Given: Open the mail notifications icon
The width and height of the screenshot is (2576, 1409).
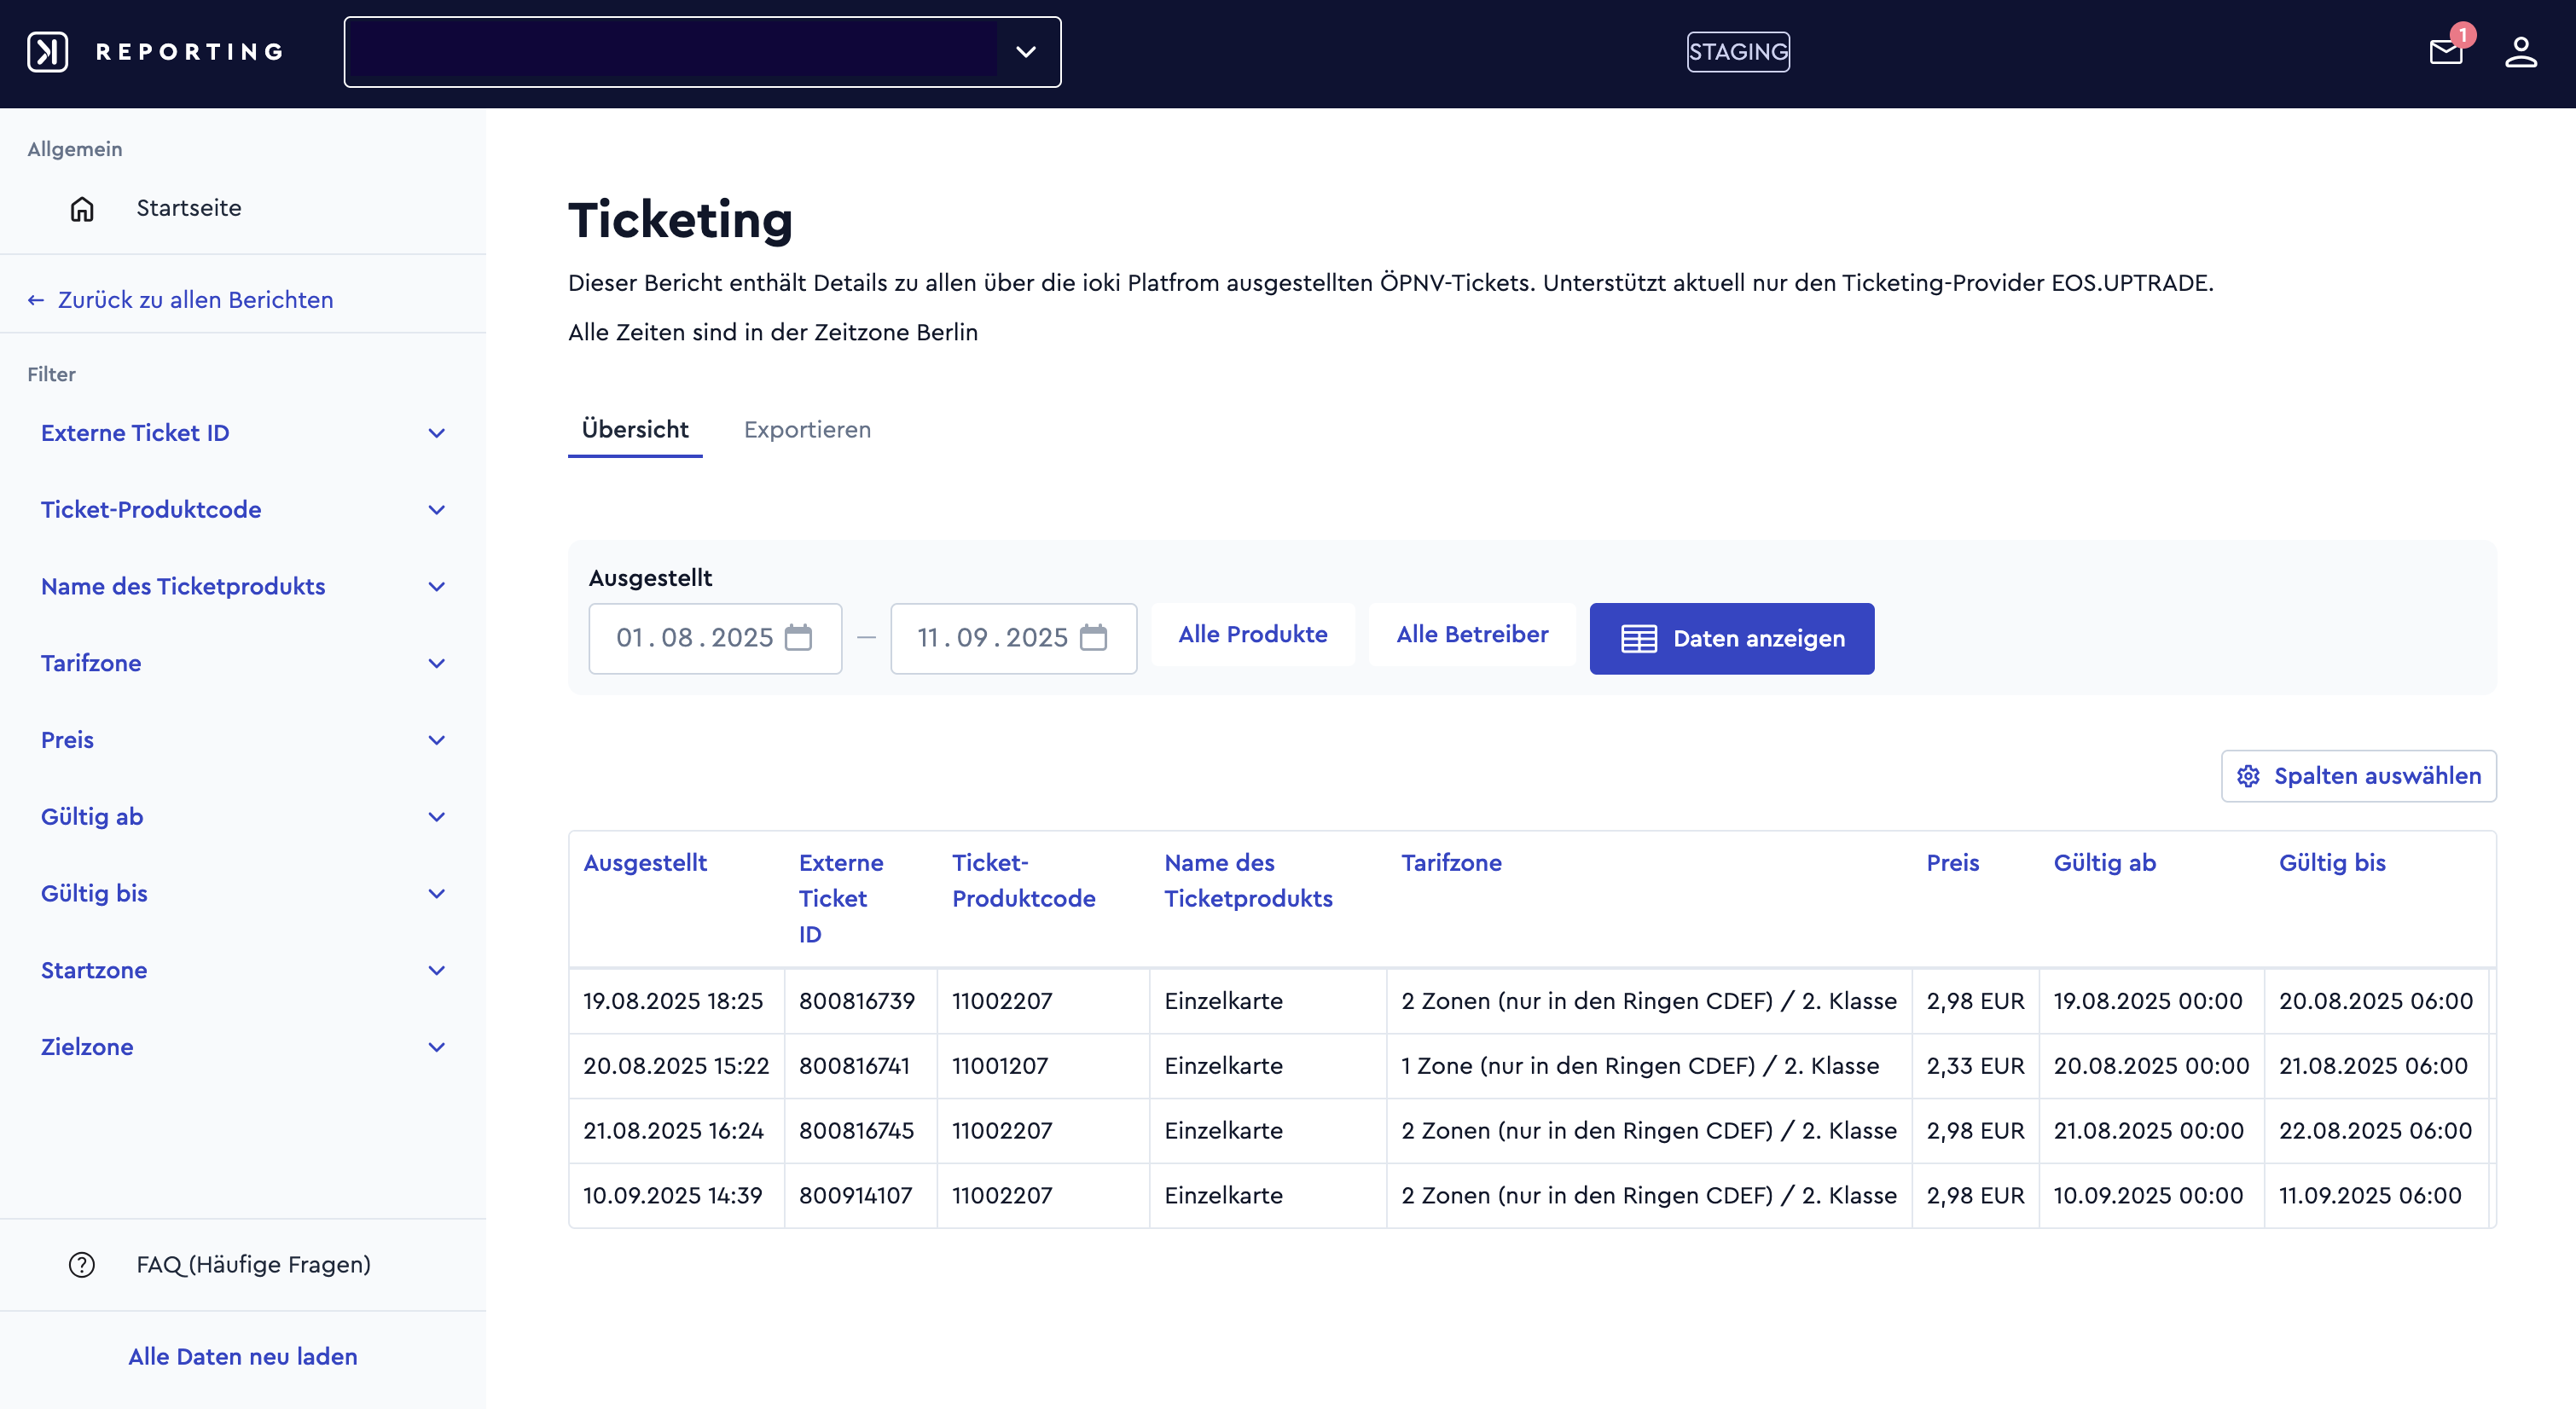Looking at the screenshot, I should (2445, 52).
